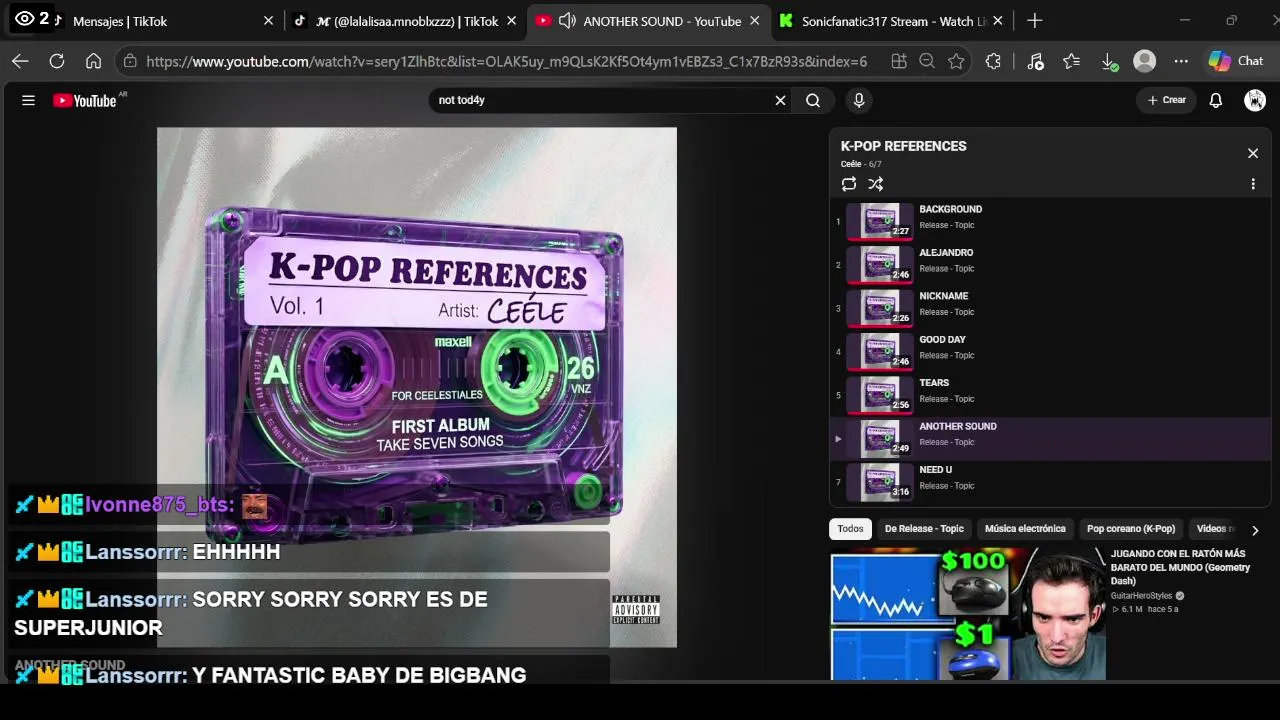
Task: Open the YouTube account avatar menu
Action: (x=1255, y=100)
